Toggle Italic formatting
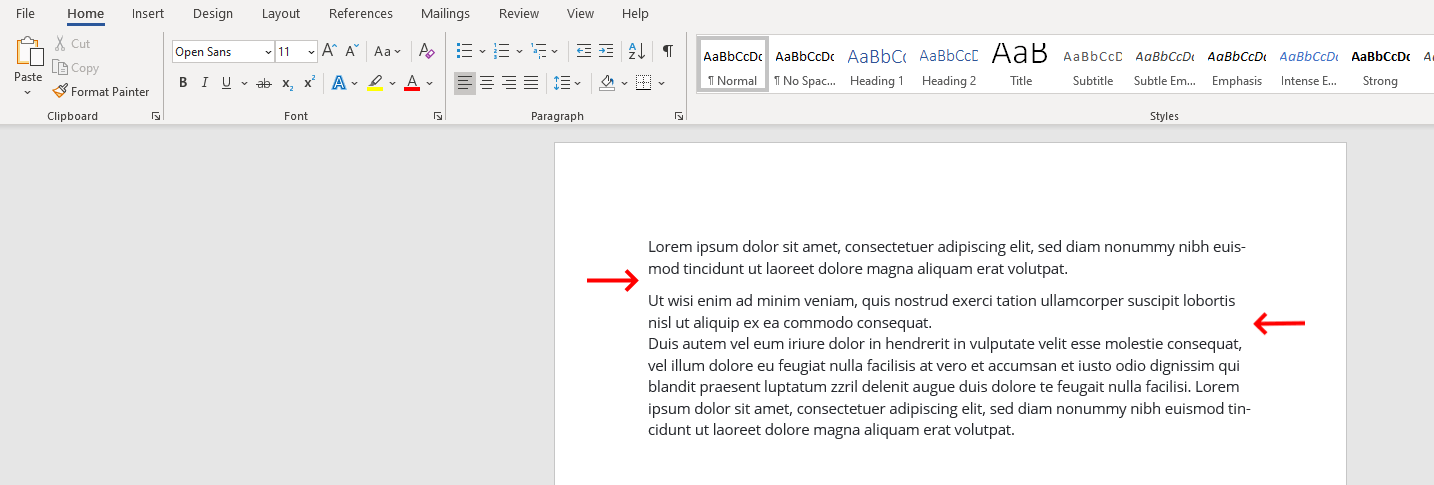This screenshot has width=1434, height=485. click(x=205, y=83)
